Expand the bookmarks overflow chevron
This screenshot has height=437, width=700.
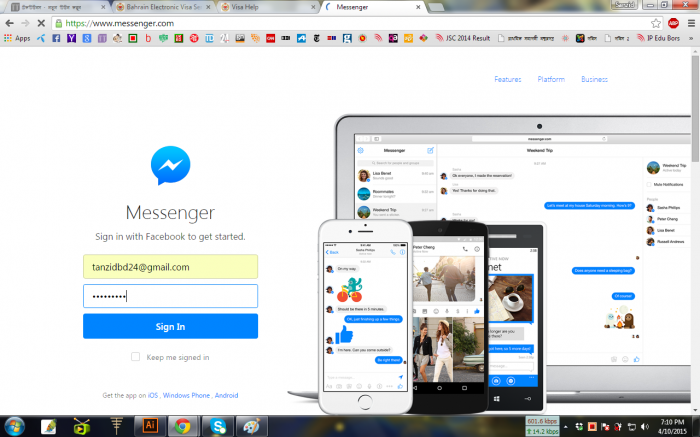691,38
